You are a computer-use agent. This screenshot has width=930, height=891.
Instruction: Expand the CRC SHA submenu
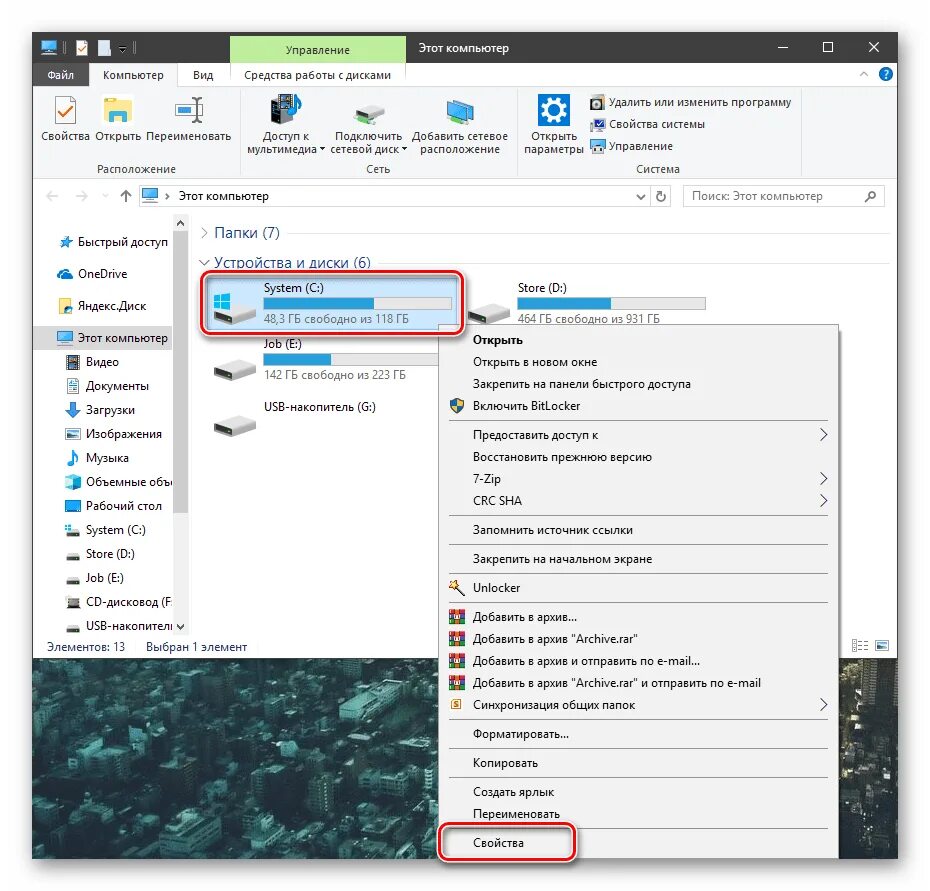click(x=638, y=501)
